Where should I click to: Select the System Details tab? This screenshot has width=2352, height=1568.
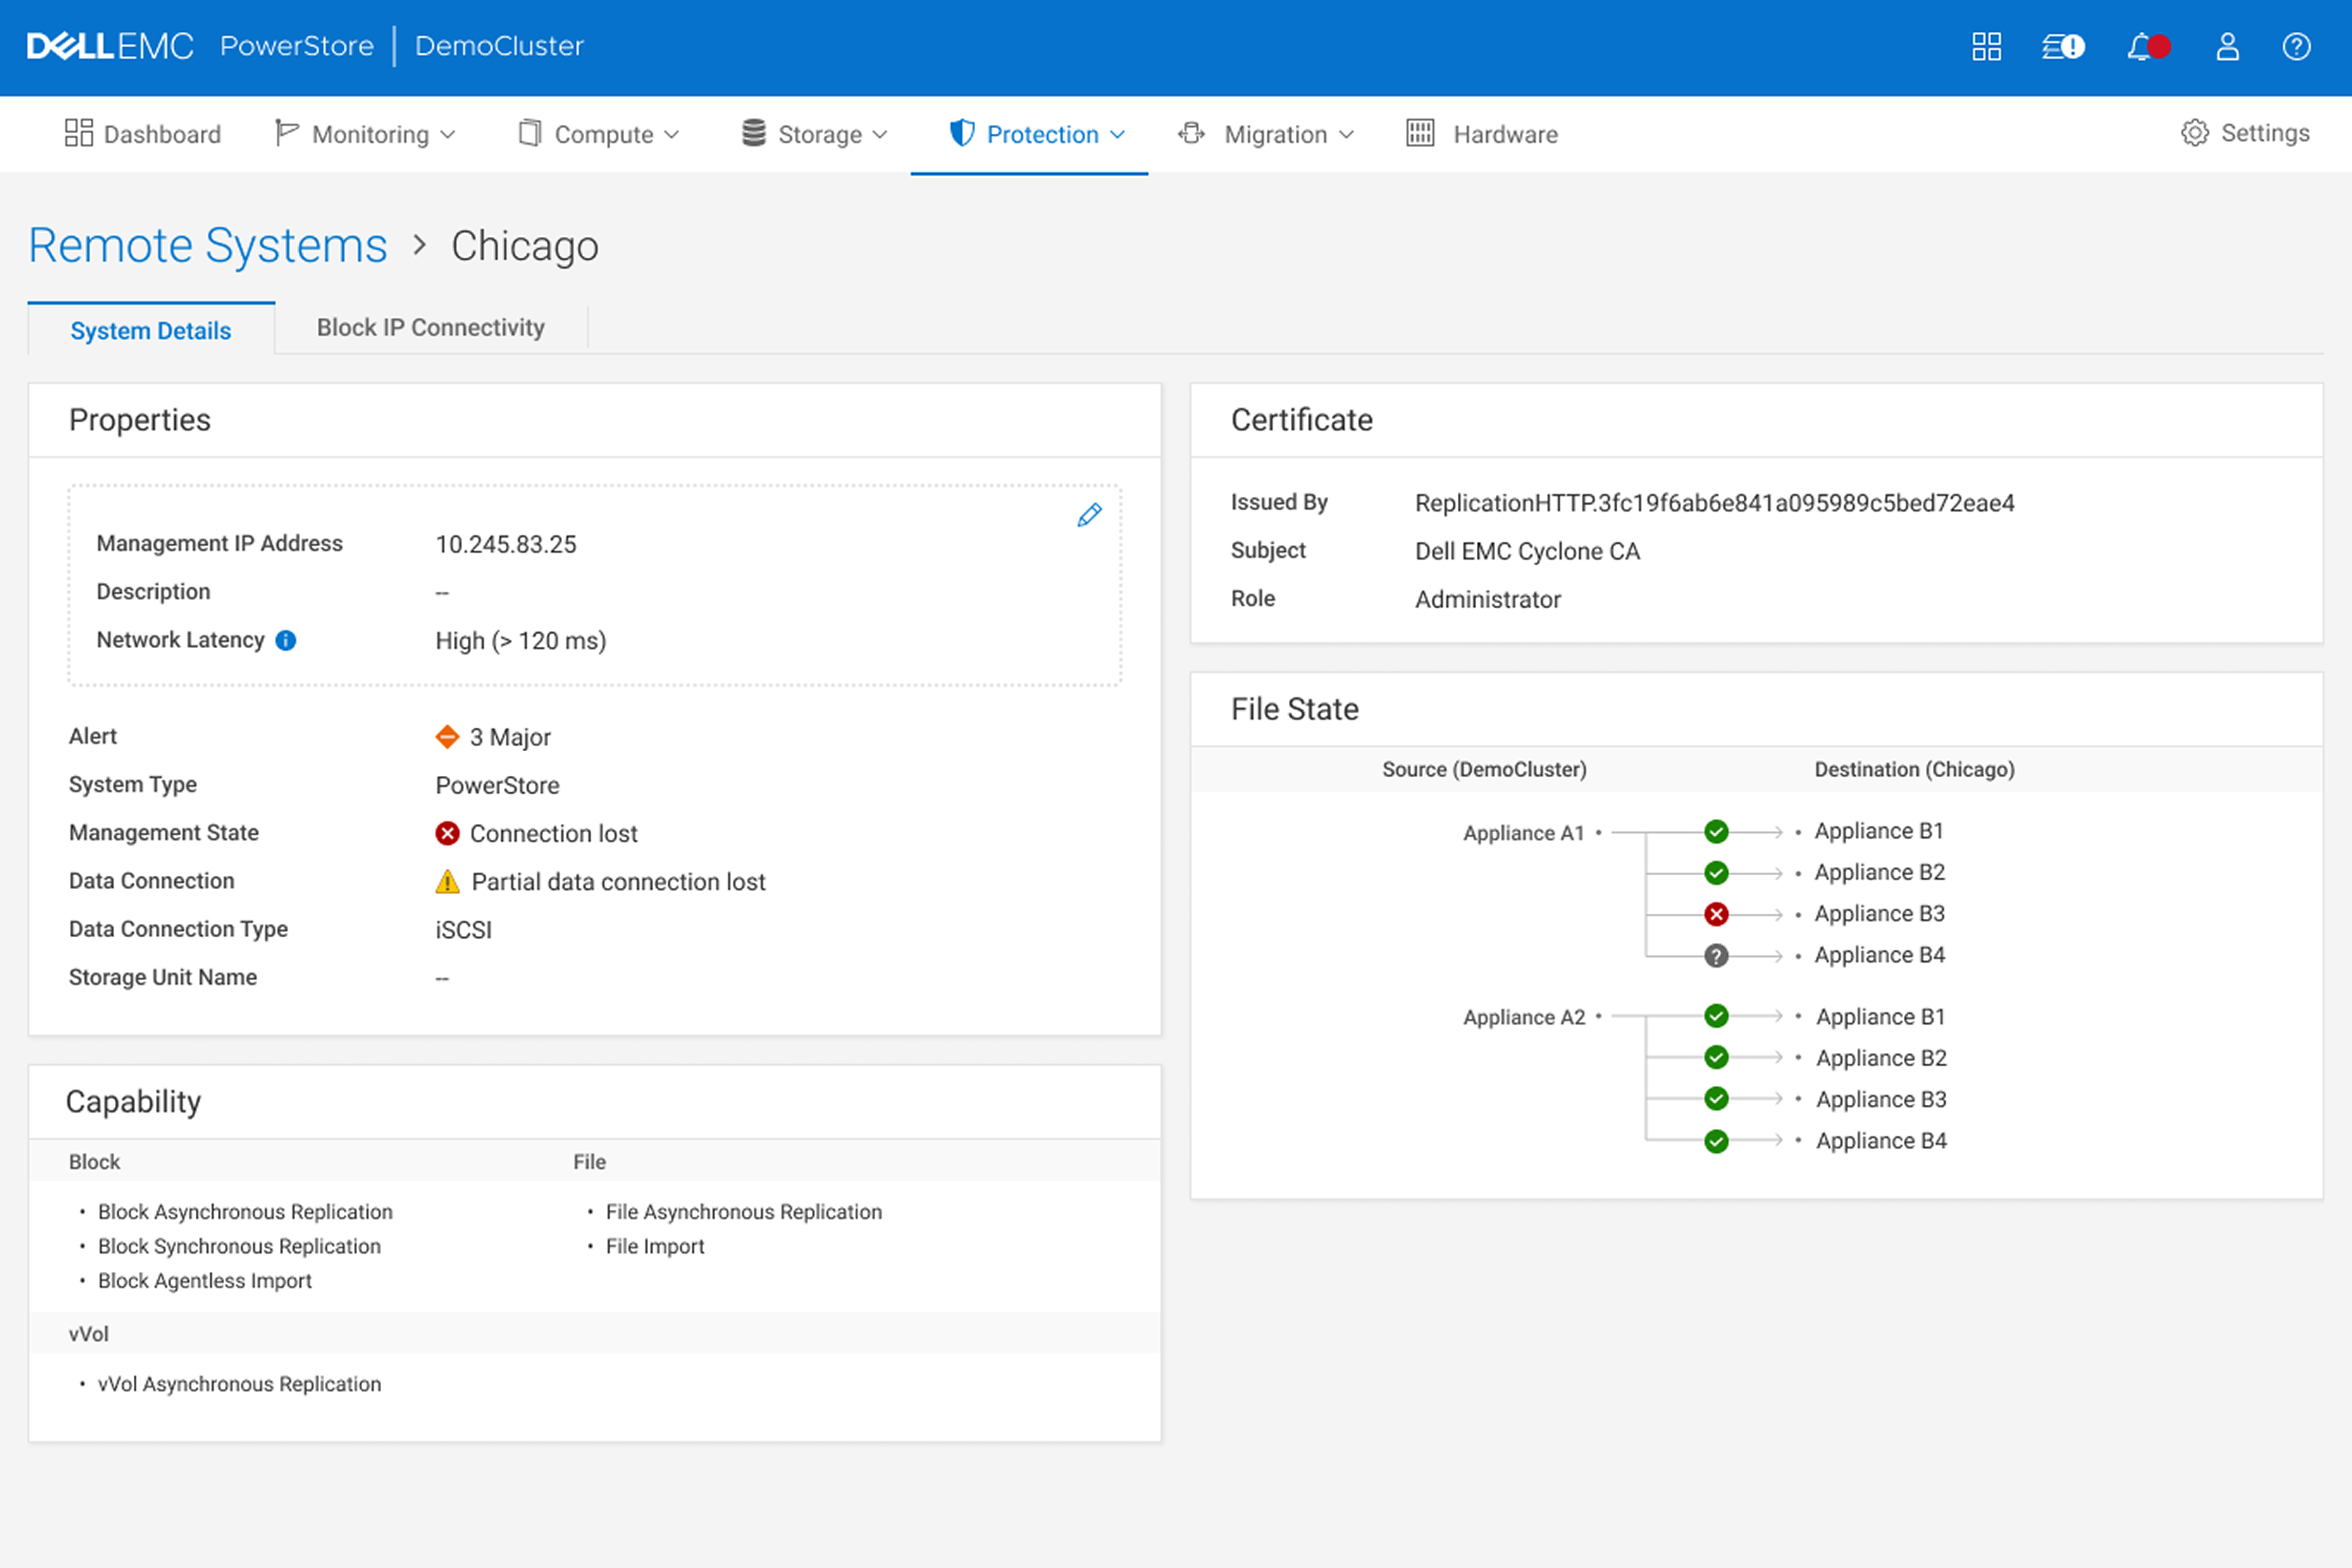[150, 331]
